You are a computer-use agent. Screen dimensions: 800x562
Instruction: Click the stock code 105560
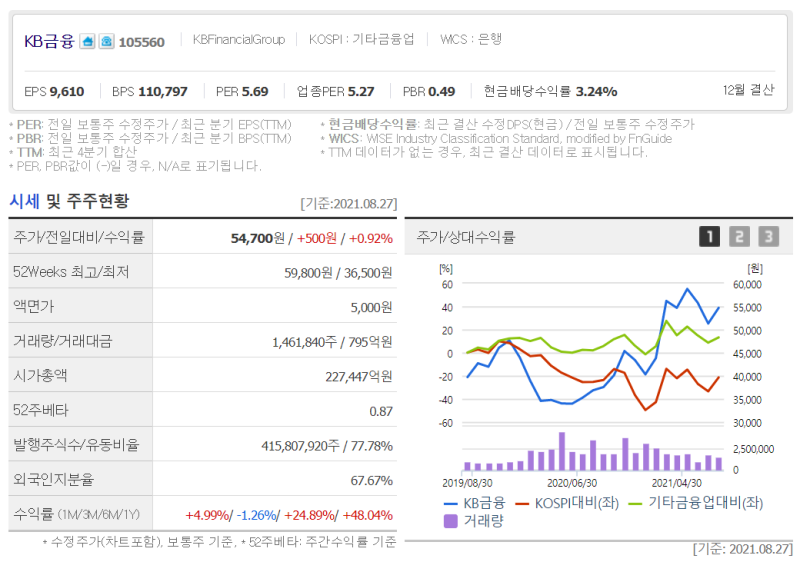[x=141, y=42]
